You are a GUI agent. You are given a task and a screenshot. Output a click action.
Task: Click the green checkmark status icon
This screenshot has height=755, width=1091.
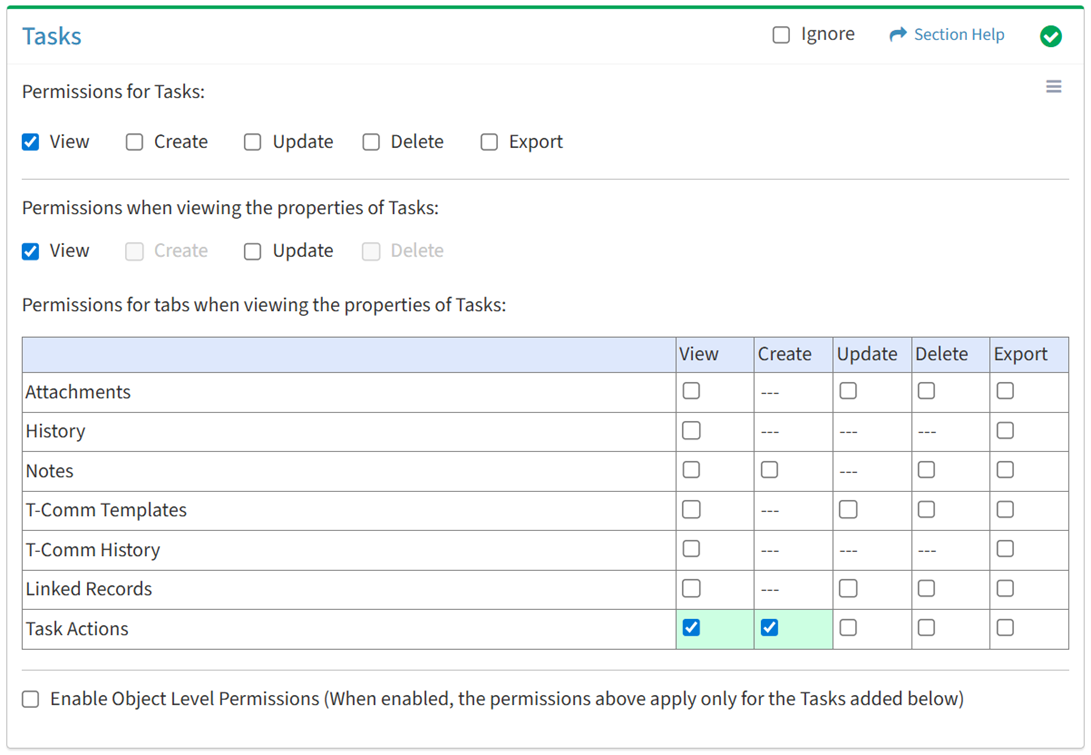point(1050,36)
